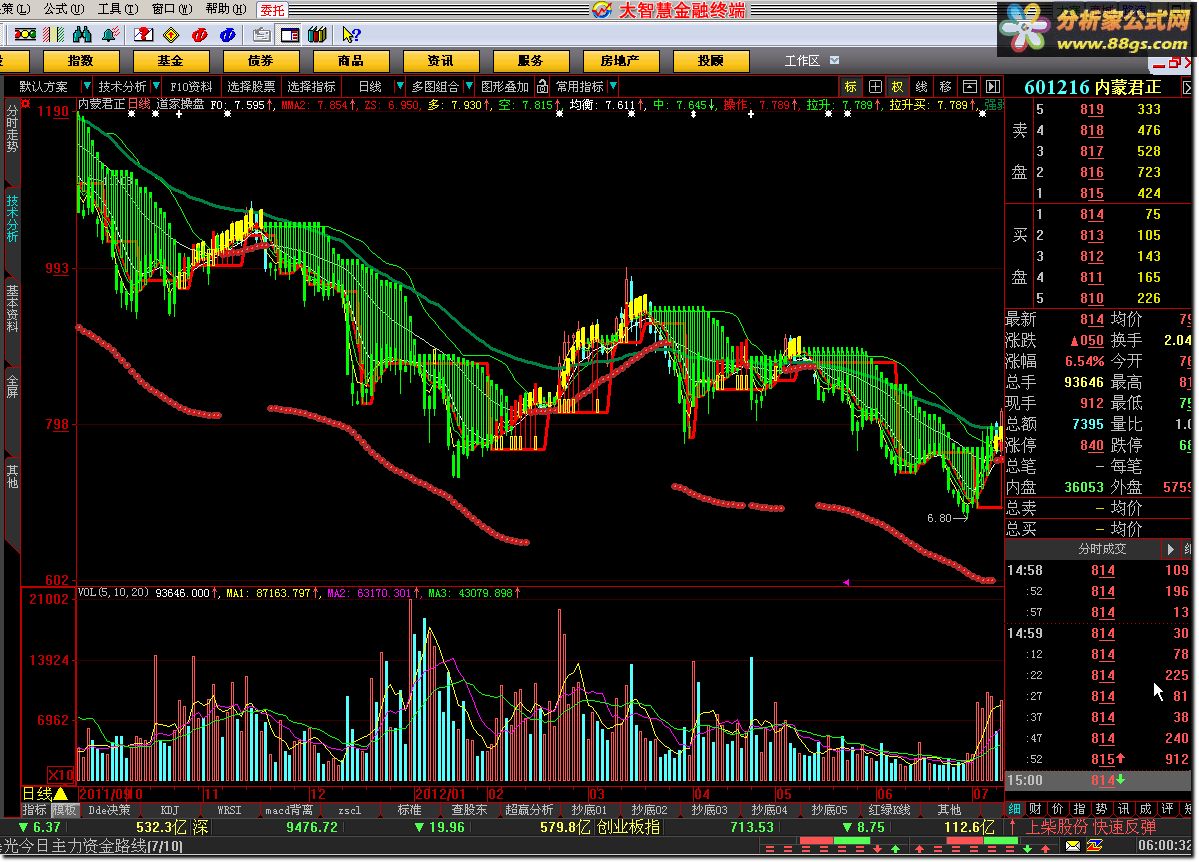Screen dimensions: 1199x862
Task: Click the yellow diamond arrow icon
Action: [171, 34]
